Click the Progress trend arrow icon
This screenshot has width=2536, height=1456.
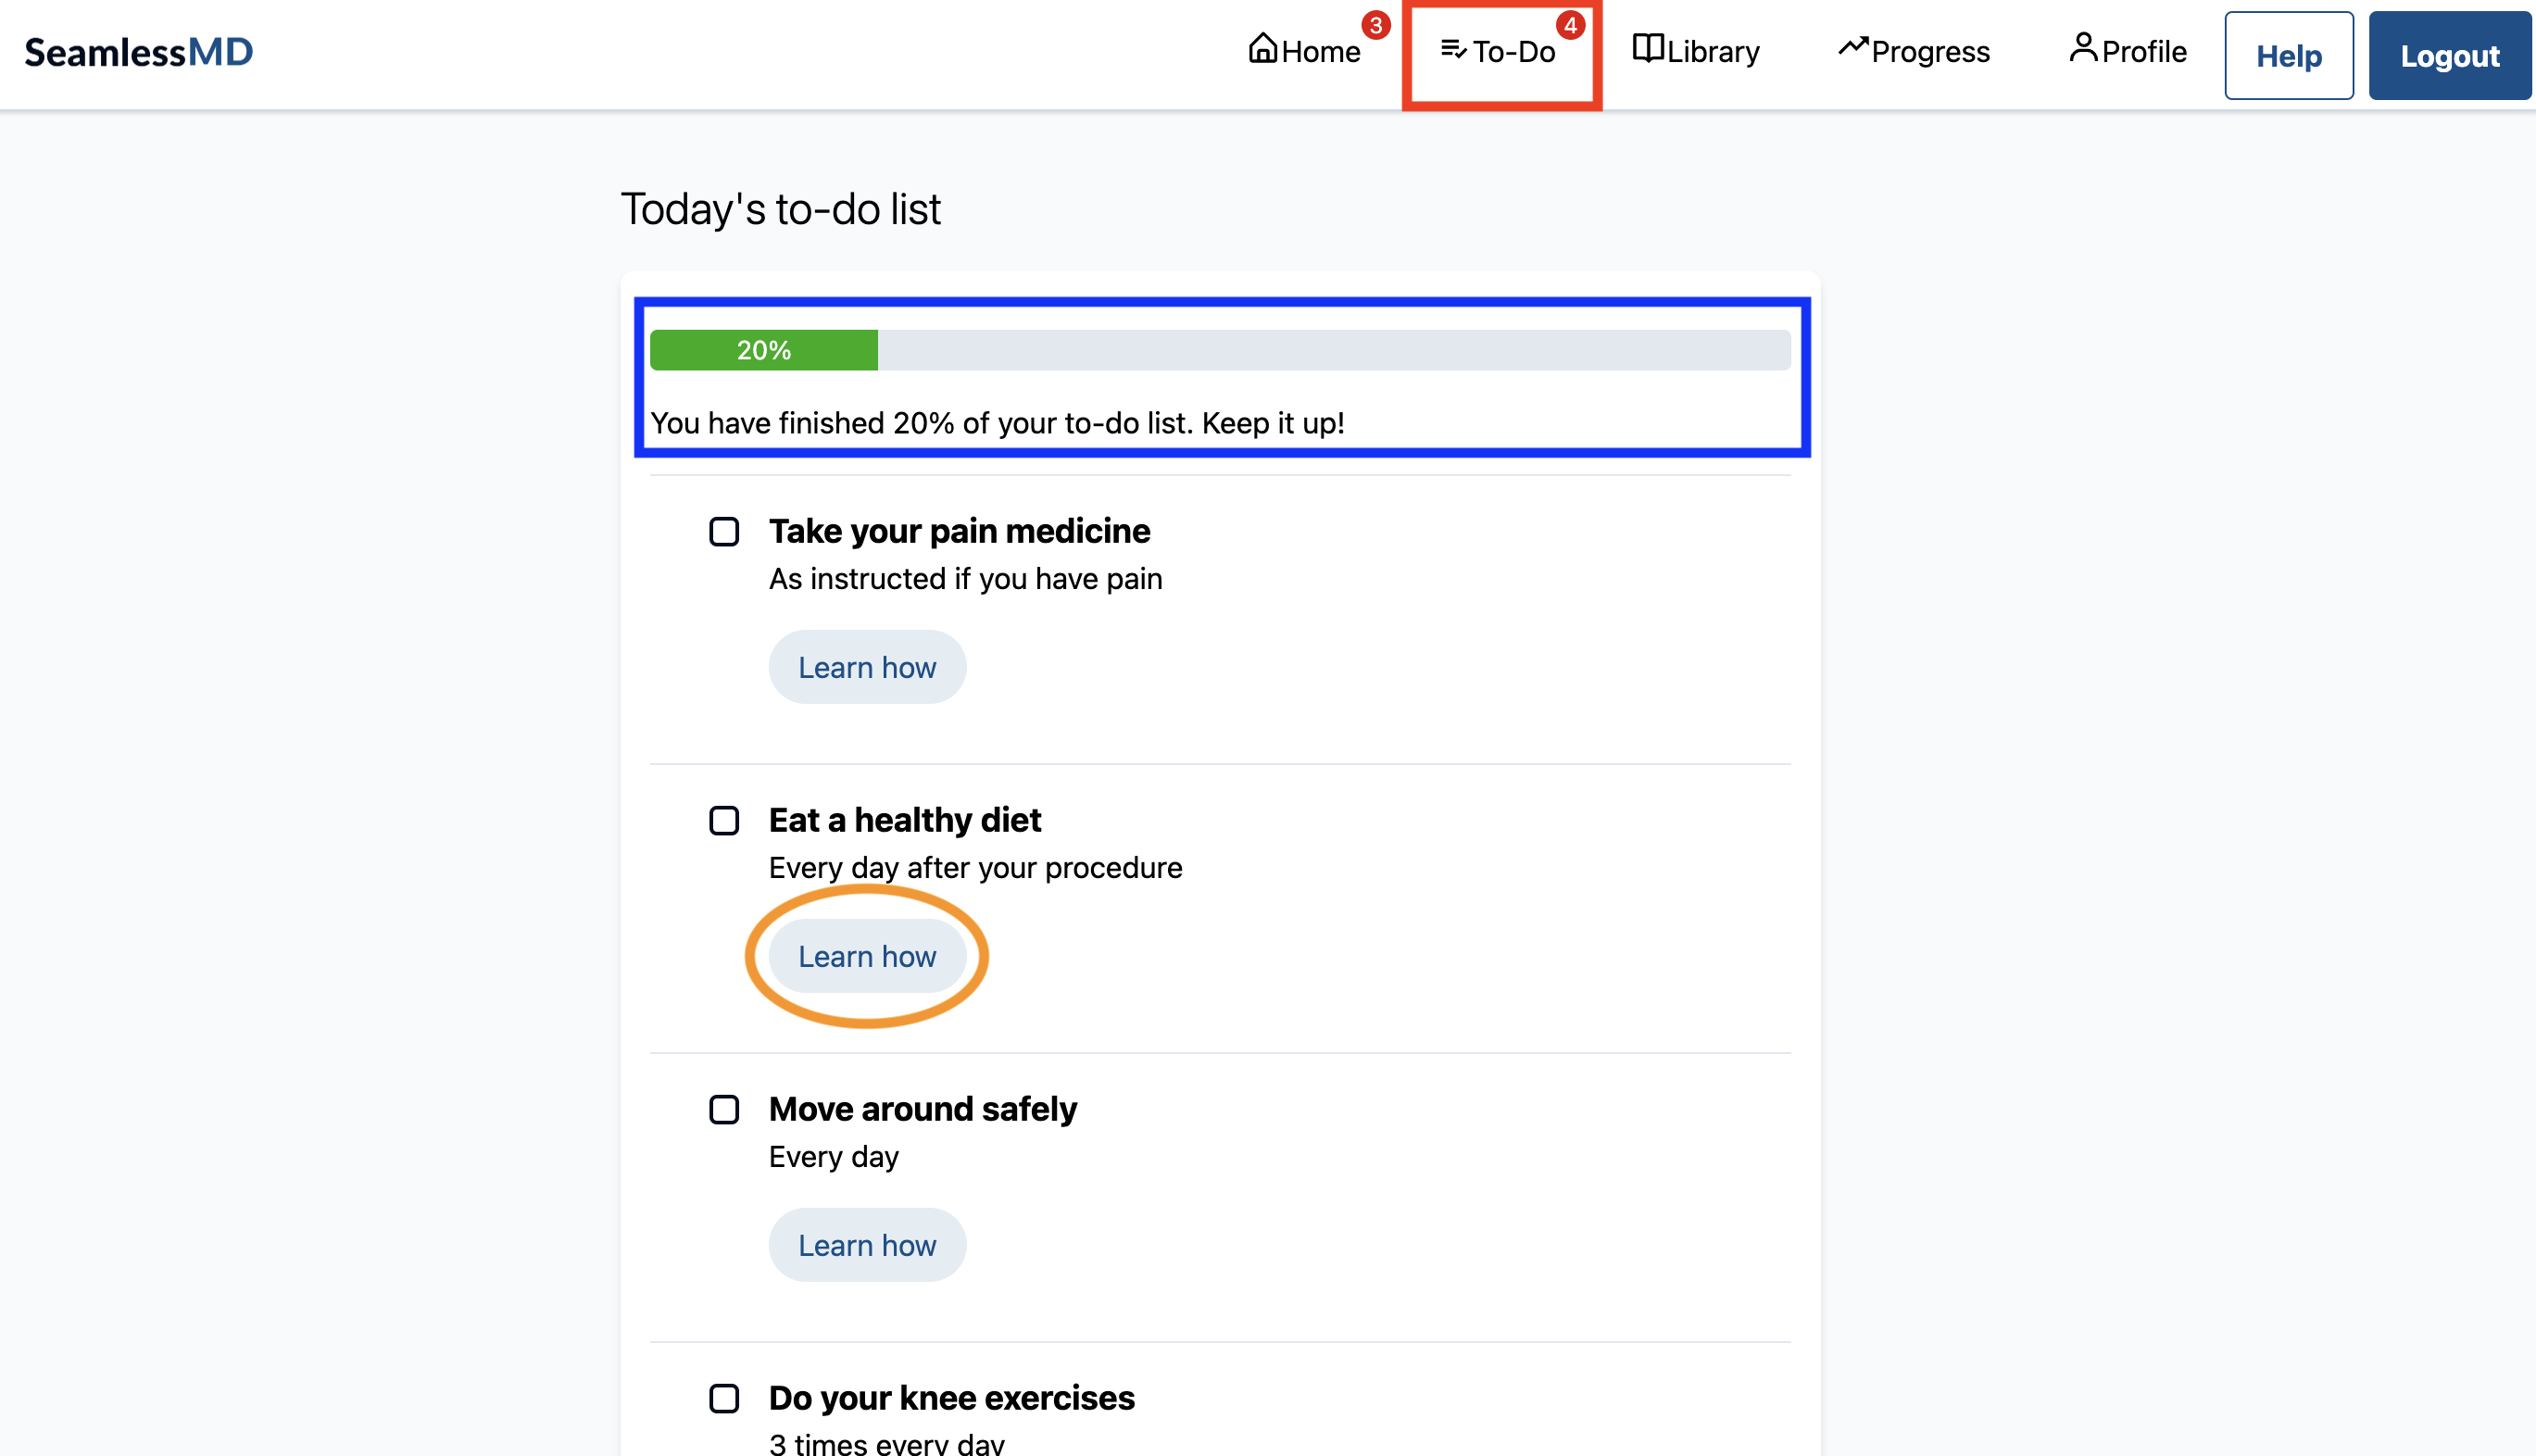tap(1852, 47)
